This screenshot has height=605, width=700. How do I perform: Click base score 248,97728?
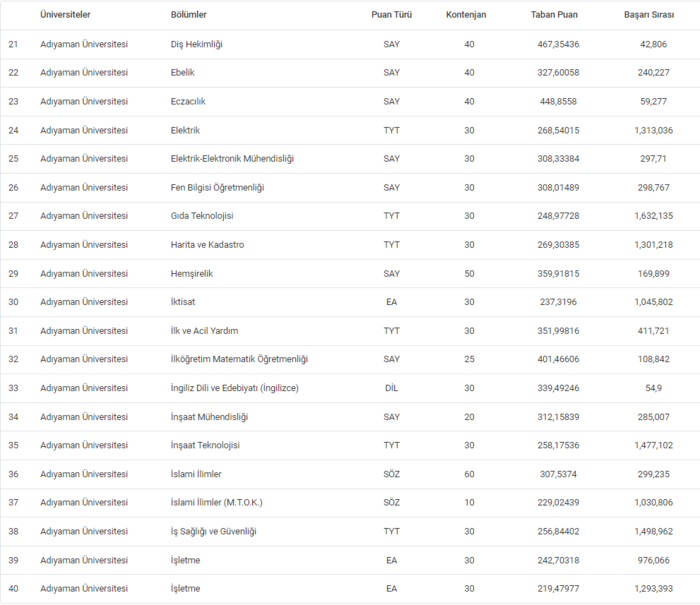click(x=558, y=216)
